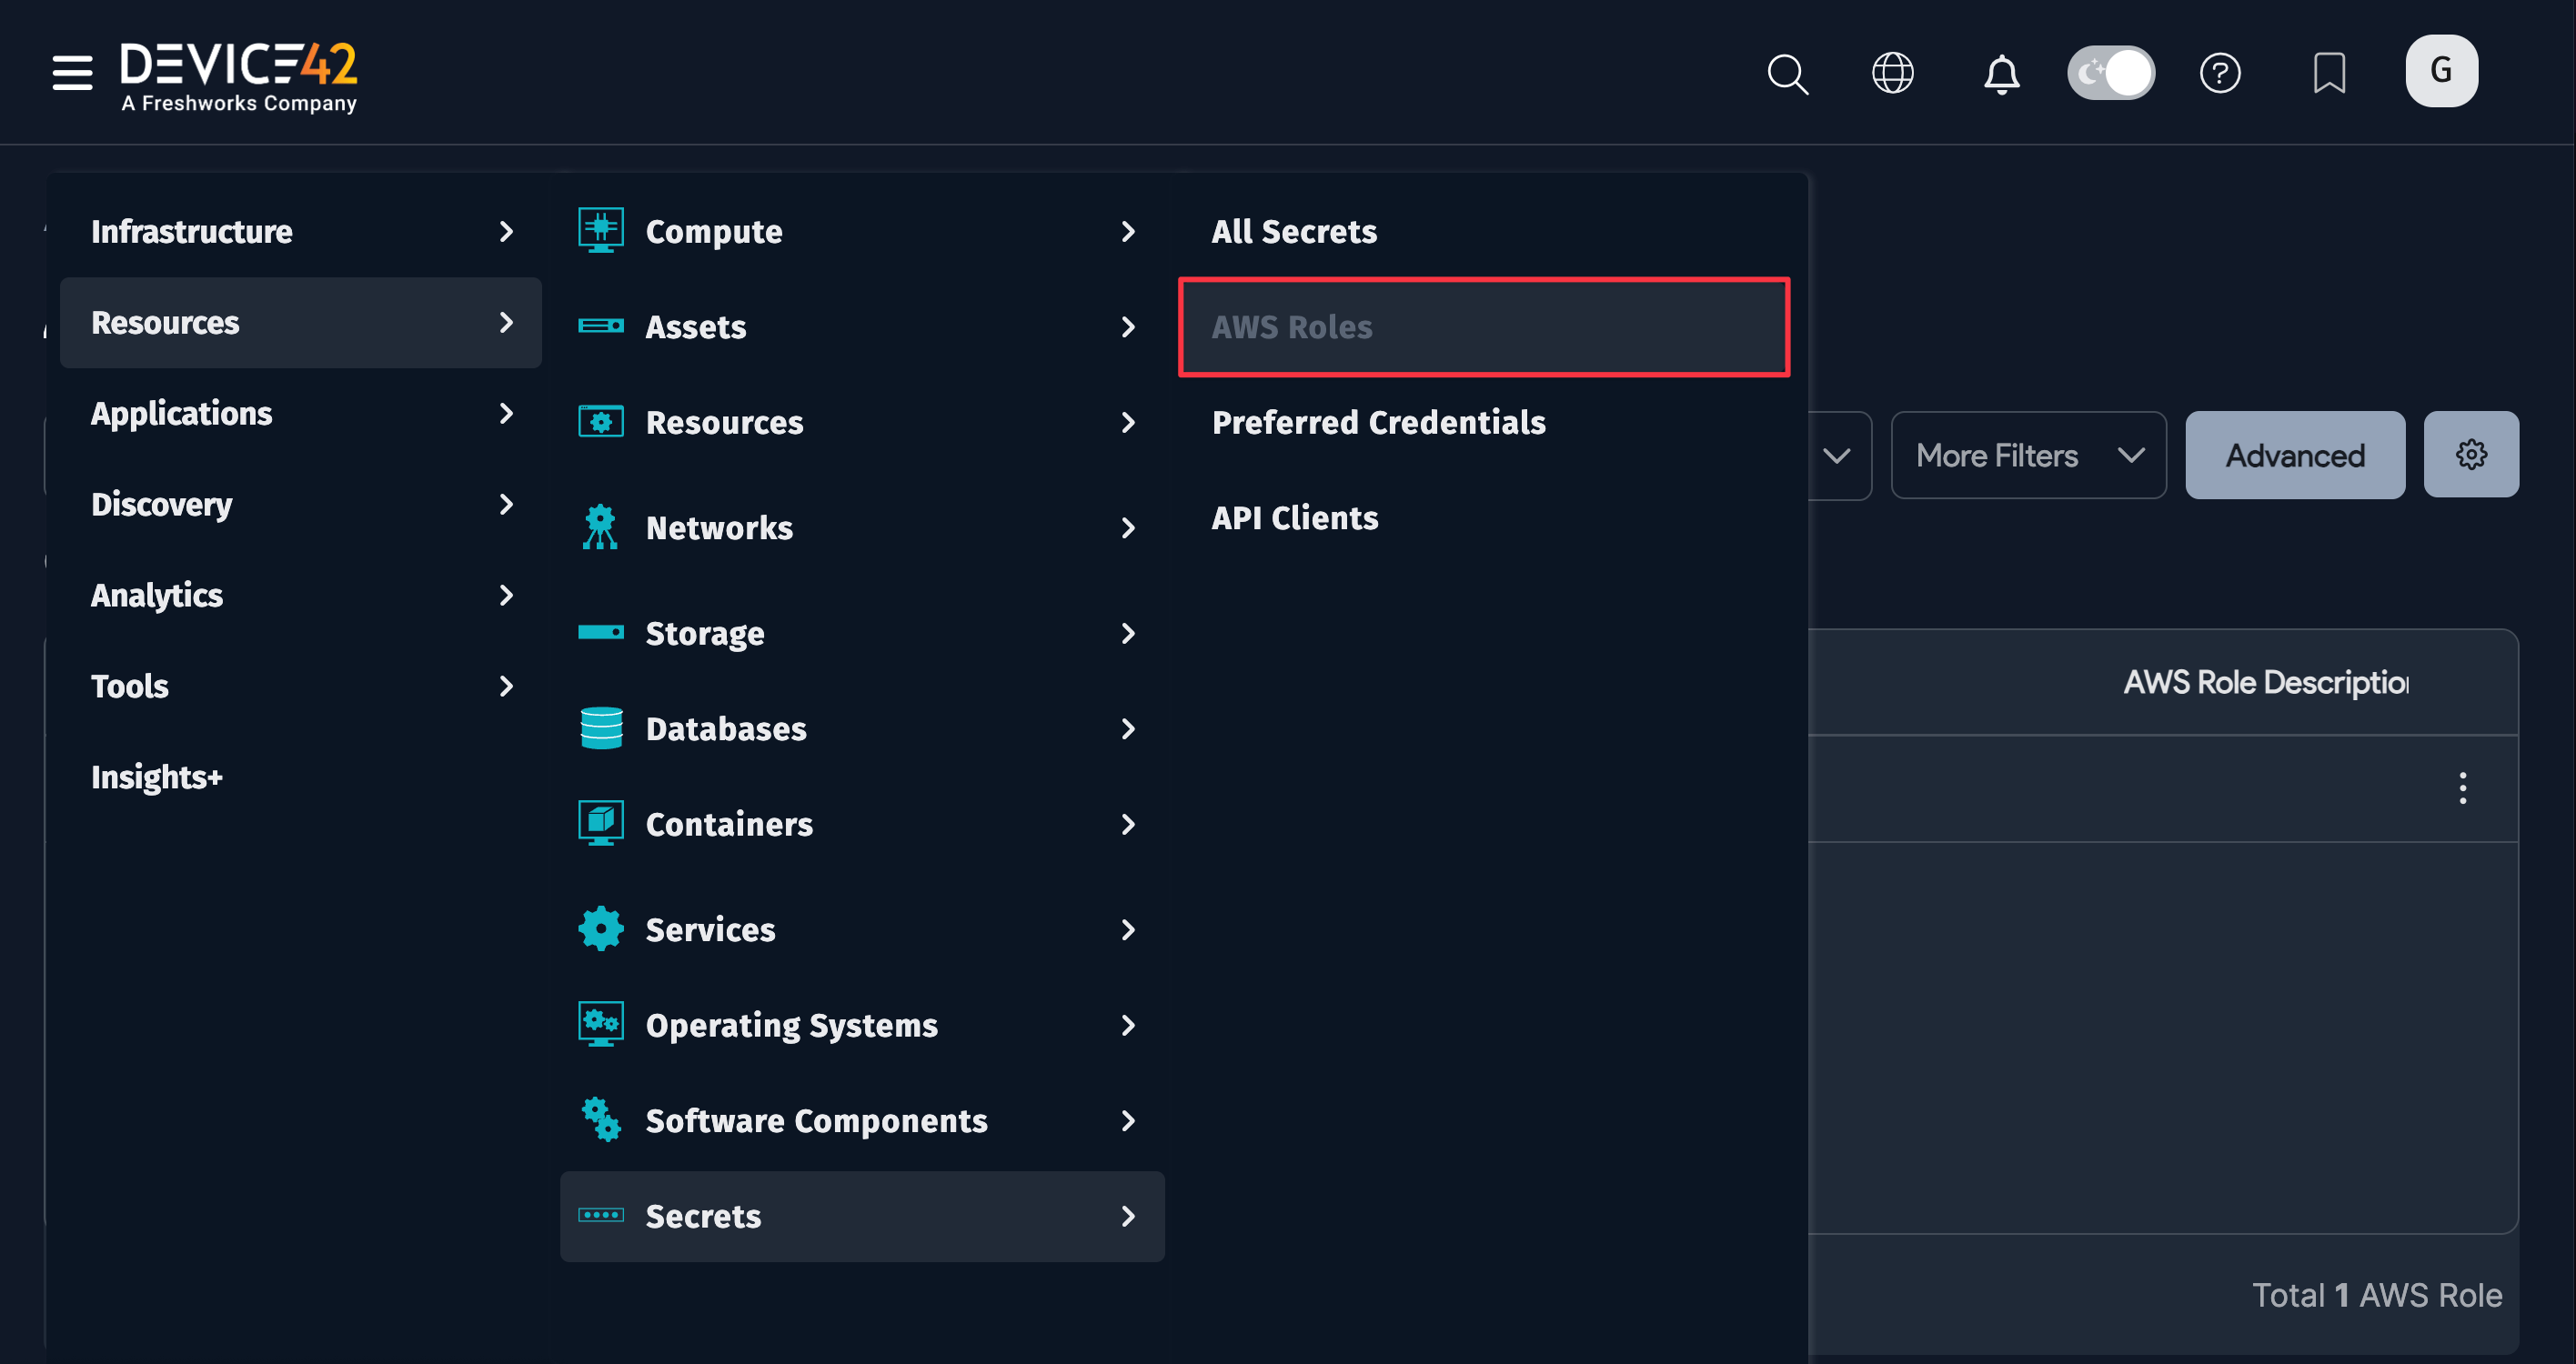This screenshot has width=2576, height=1364.
Task: Click the Databases cylinder icon
Action: click(x=600, y=728)
